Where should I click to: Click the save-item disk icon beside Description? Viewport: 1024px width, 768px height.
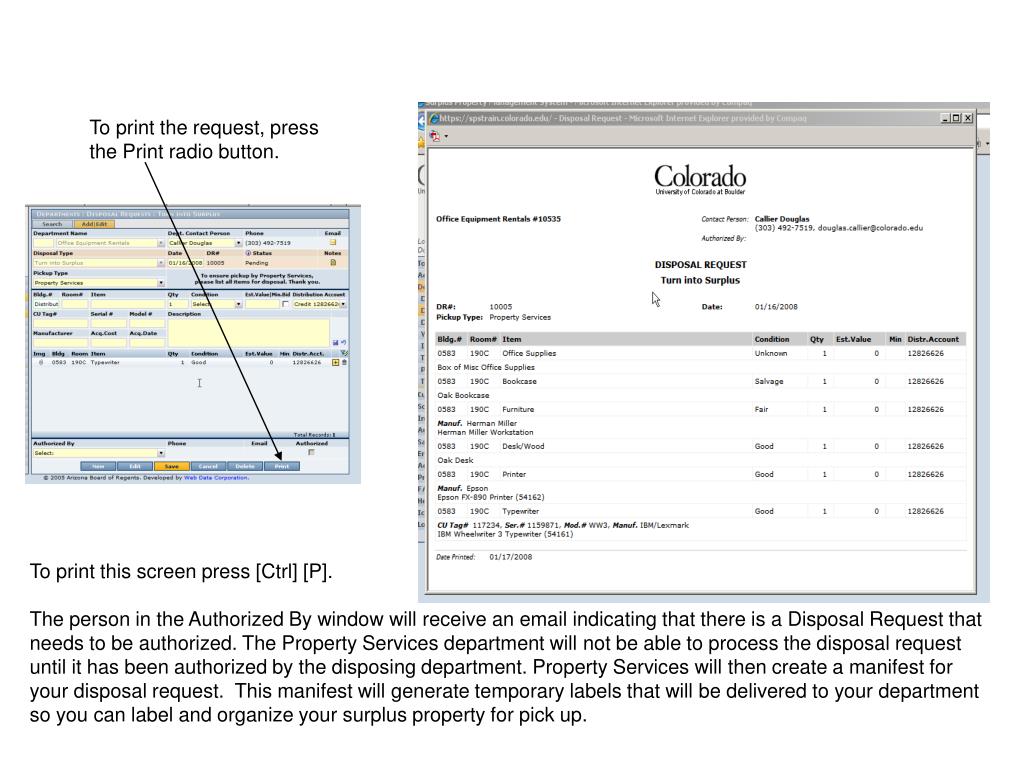point(335,342)
